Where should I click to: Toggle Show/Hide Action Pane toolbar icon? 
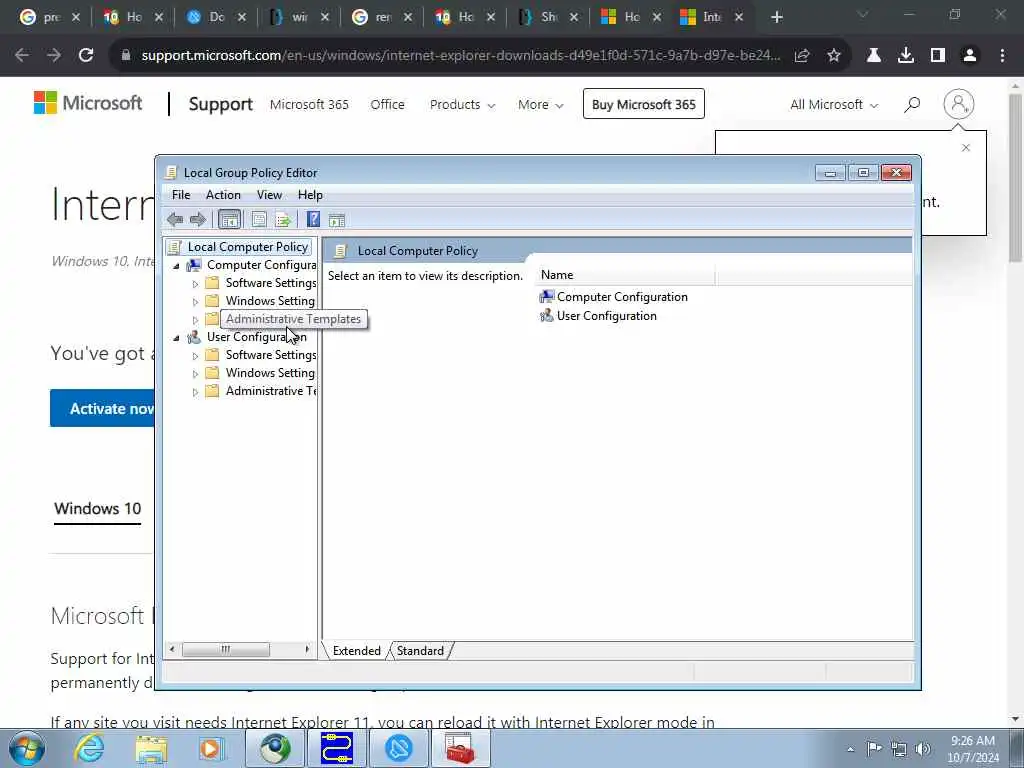point(337,220)
